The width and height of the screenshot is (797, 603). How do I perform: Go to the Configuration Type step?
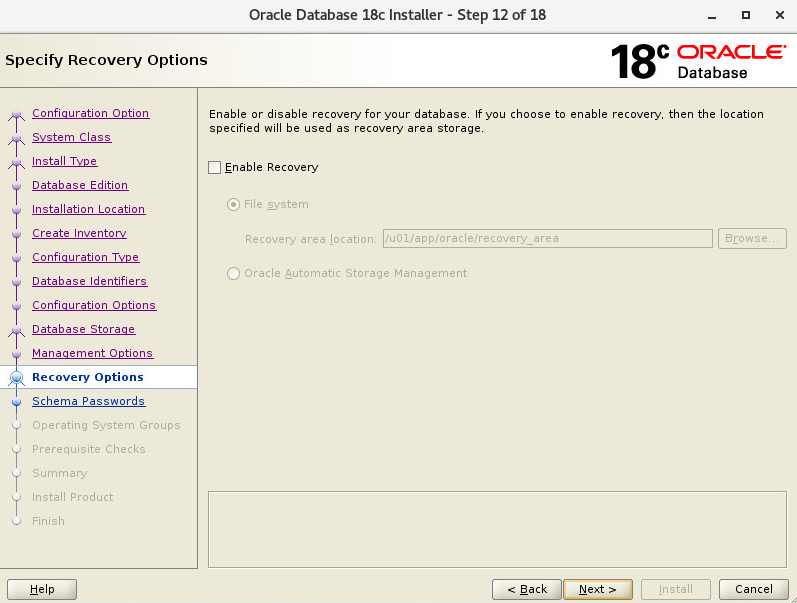point(85,257)
